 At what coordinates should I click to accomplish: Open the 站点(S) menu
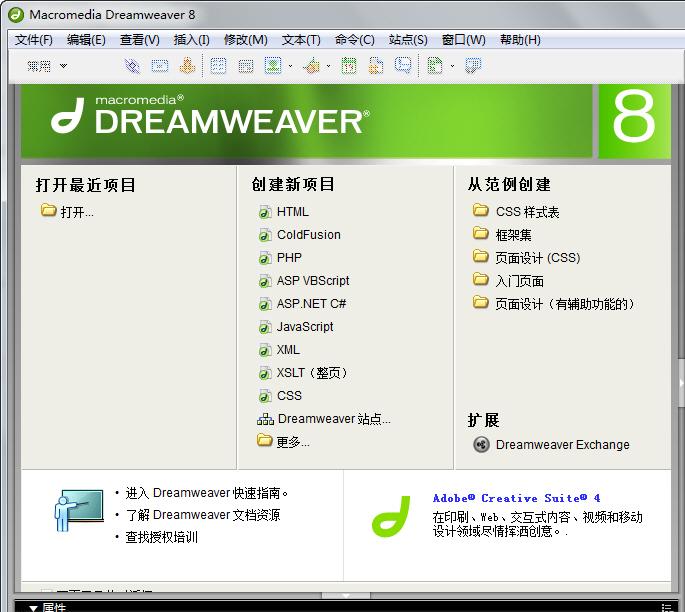click(408, 40)
